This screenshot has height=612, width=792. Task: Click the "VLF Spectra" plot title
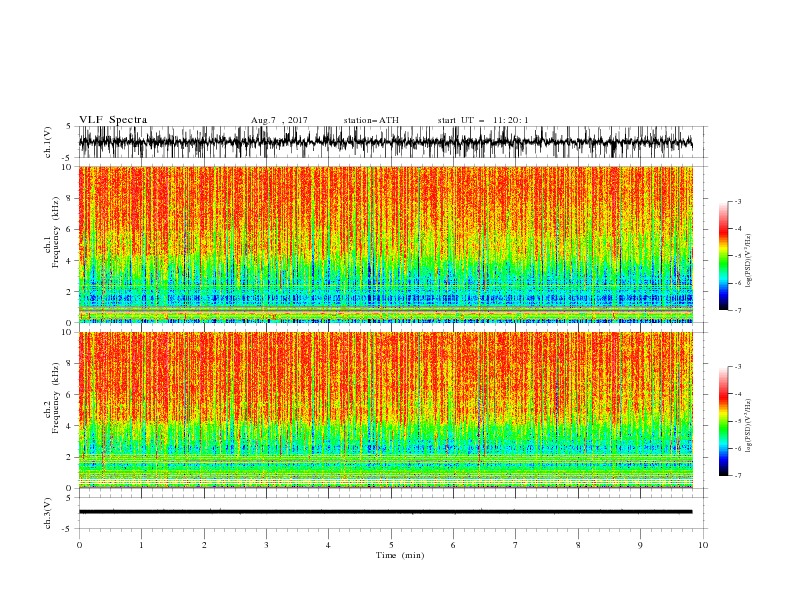(113, 120)
